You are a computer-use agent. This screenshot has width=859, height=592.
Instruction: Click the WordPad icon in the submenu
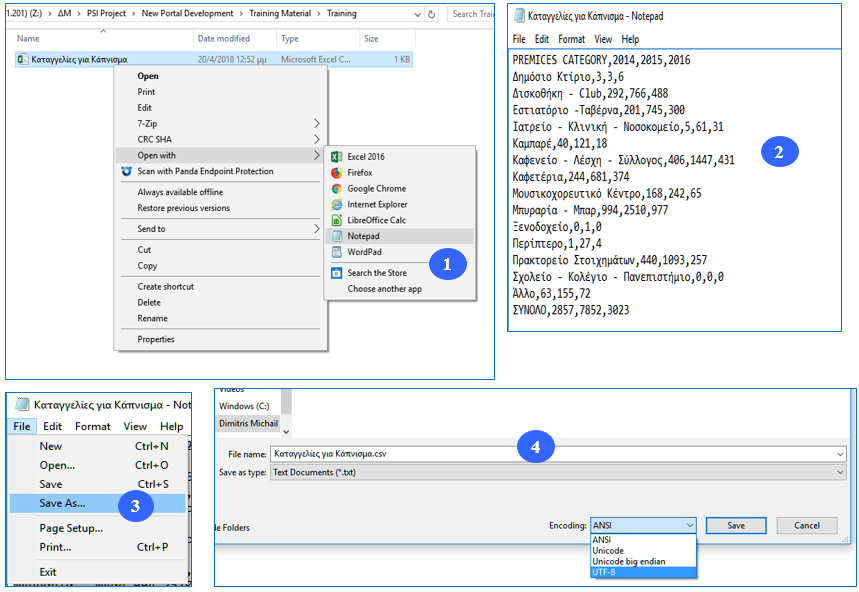point(337,252)
